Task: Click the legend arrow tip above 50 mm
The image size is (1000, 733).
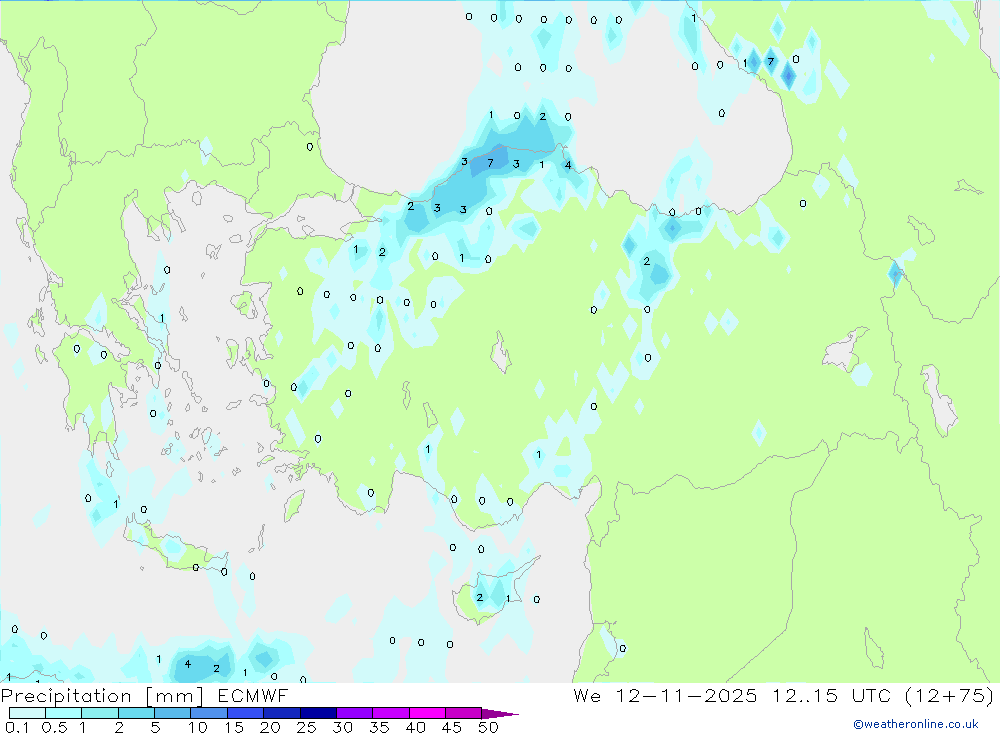Action: pos(499,714)
